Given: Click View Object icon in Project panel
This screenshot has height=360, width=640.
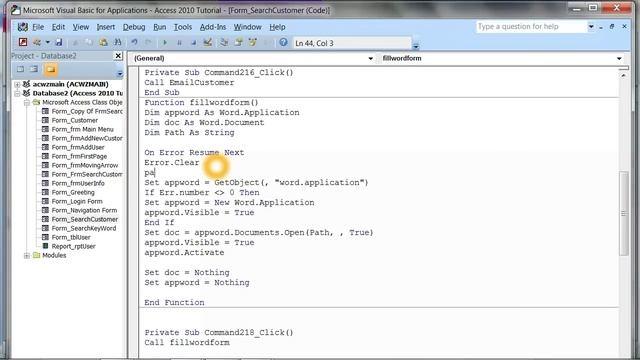Looking at the screenshot, I should (35, 69).
